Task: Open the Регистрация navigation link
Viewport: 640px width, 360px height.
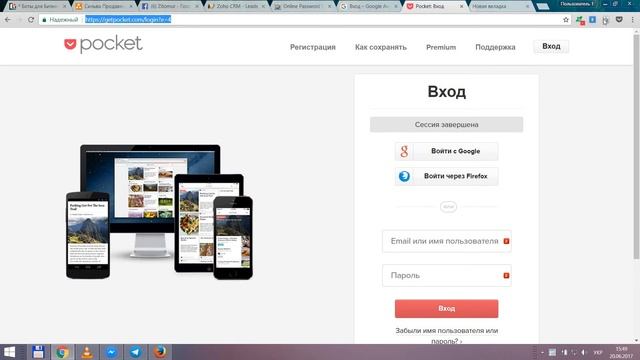Action: (x=313, y=47)
